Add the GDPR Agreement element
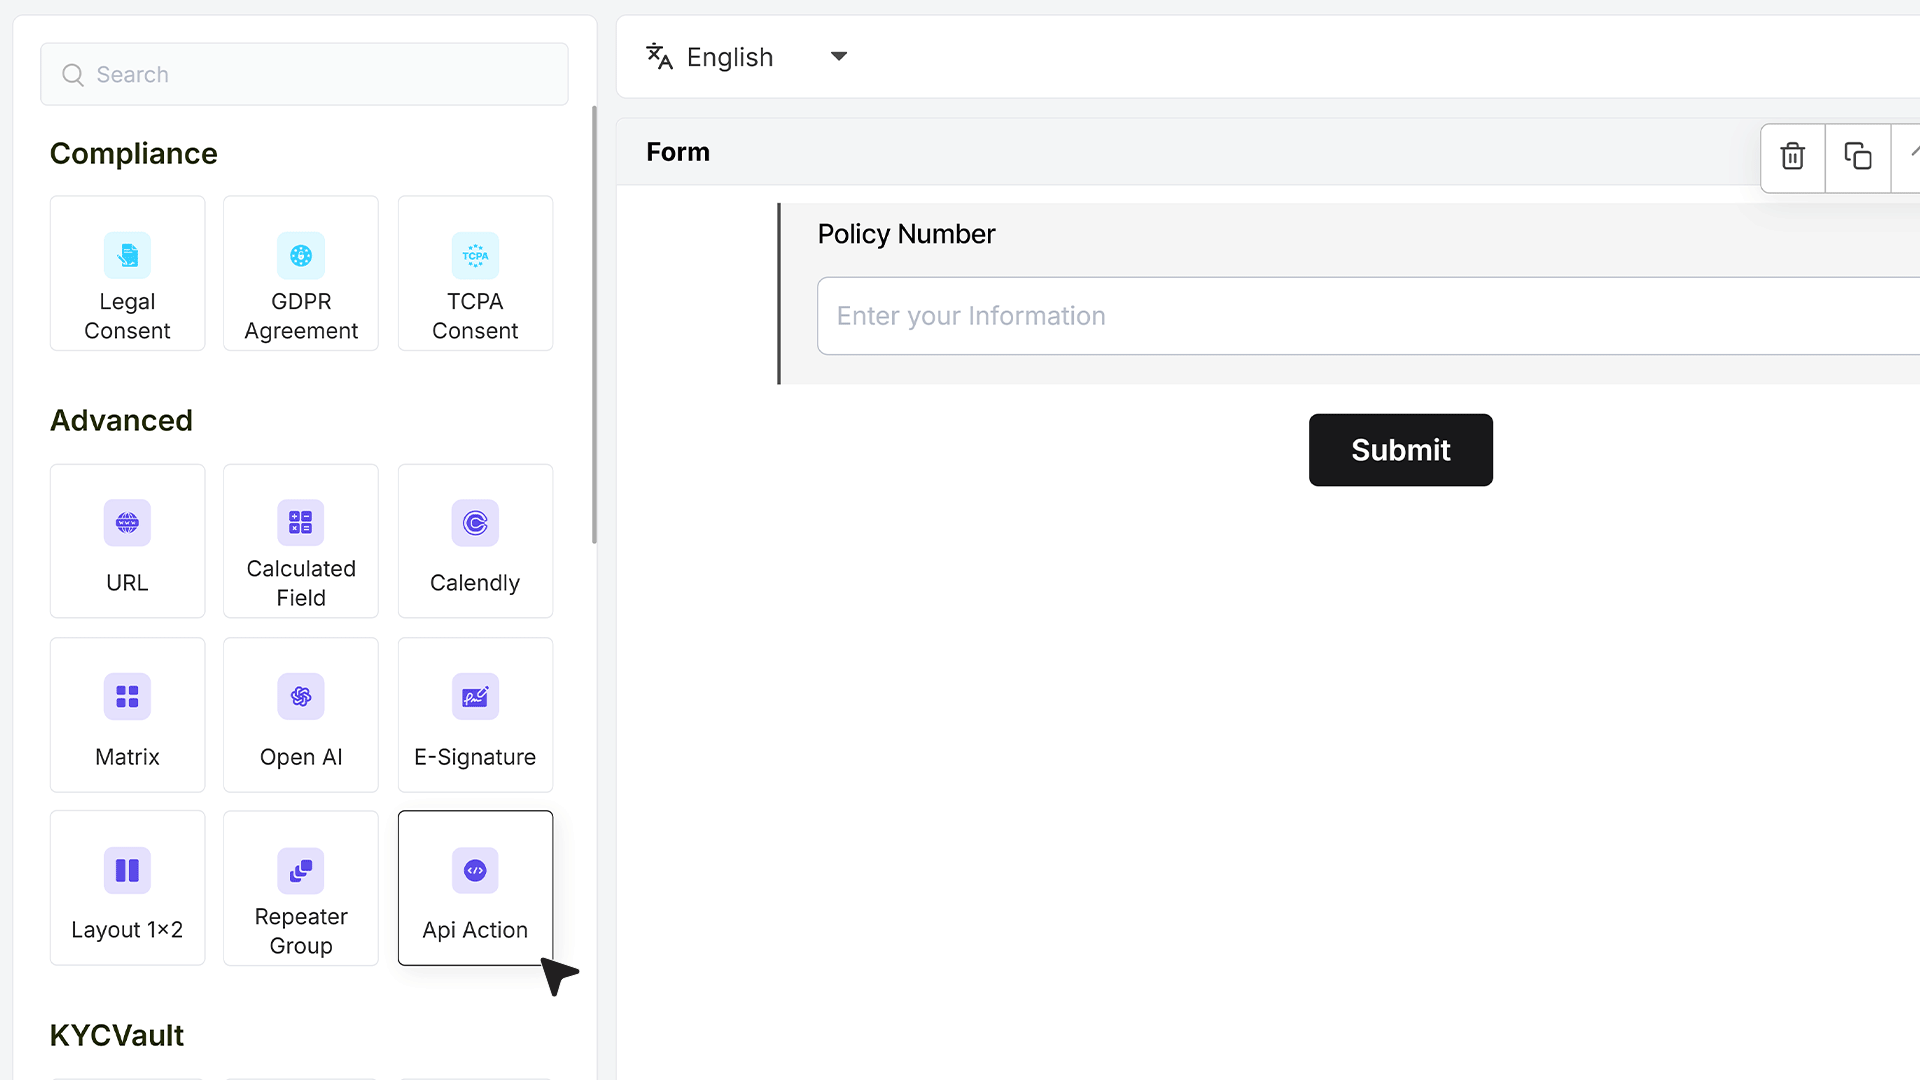 click(301, 273)
